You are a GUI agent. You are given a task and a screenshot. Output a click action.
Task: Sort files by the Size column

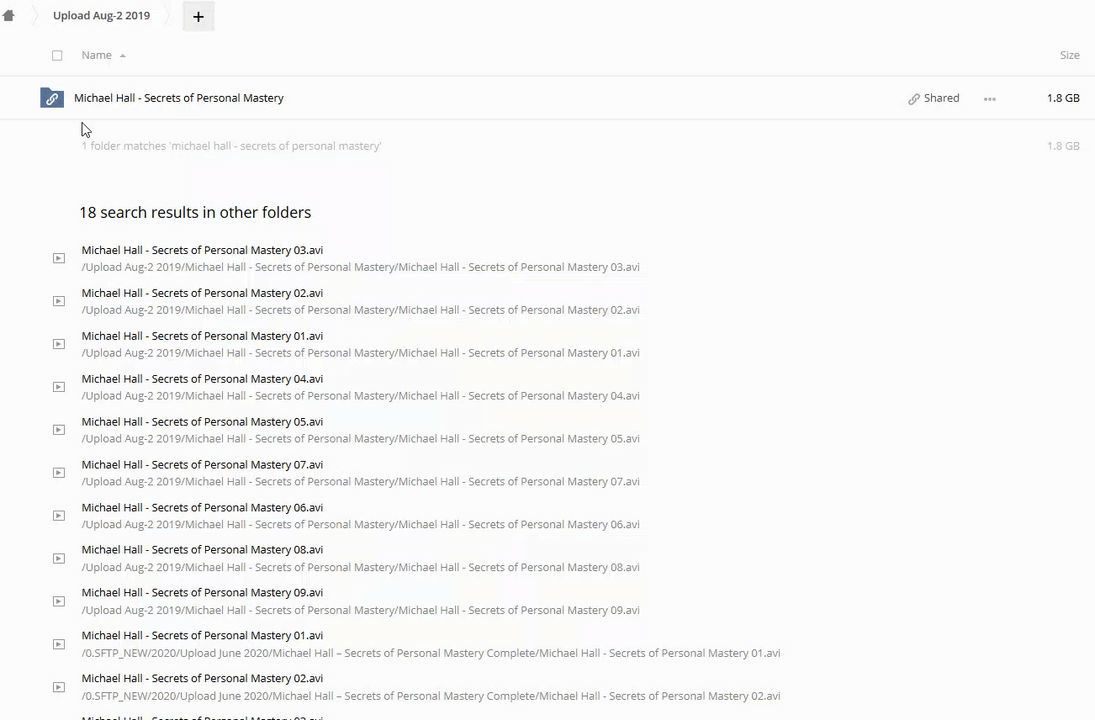click(1069, 55)
